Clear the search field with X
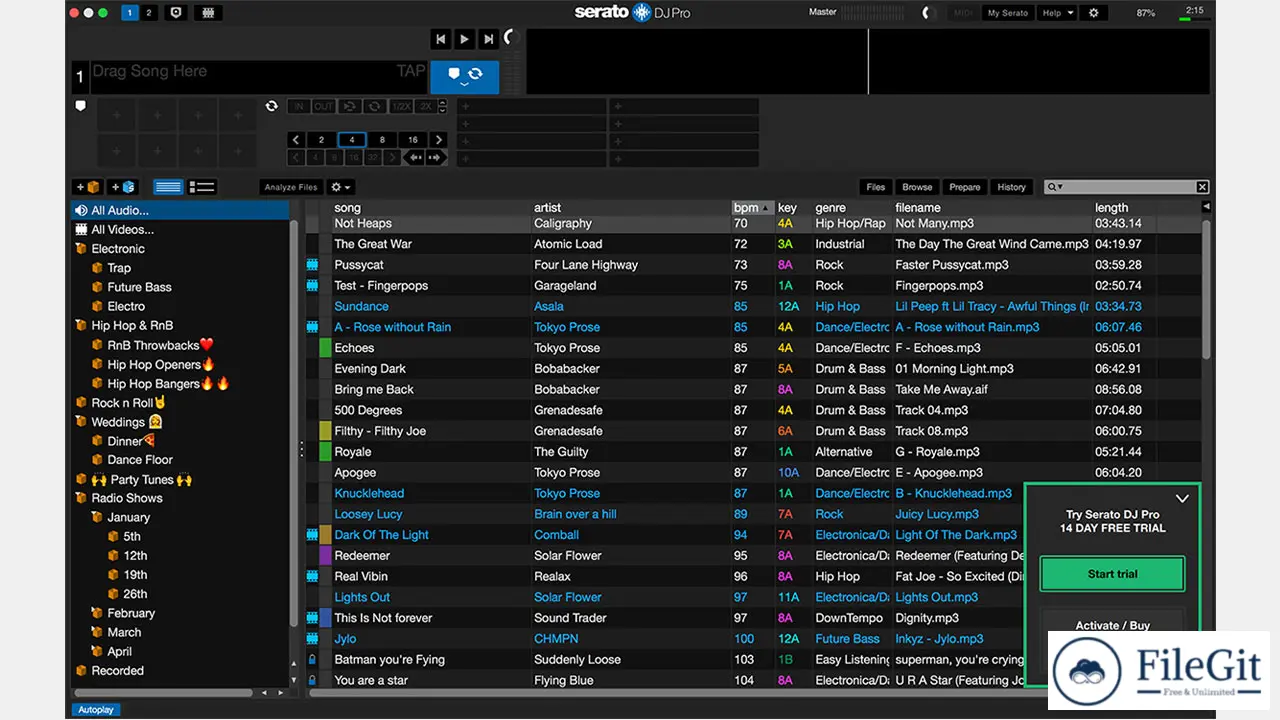Viewport: 1280px width, 720px height. (1202, 187)
